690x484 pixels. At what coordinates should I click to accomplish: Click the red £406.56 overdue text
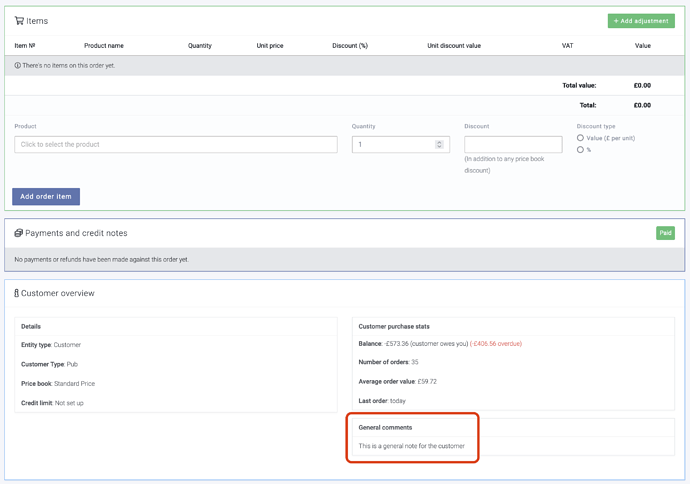496,344
